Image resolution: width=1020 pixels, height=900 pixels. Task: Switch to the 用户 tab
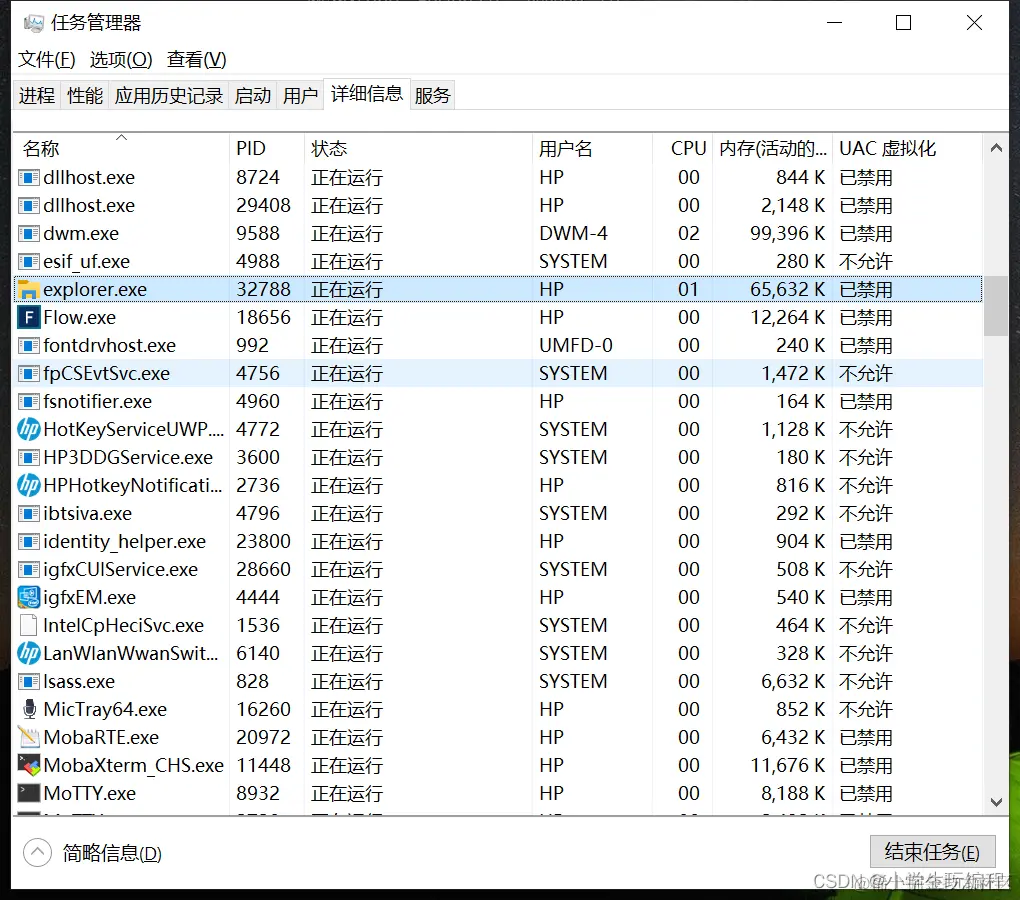[300, 96]
